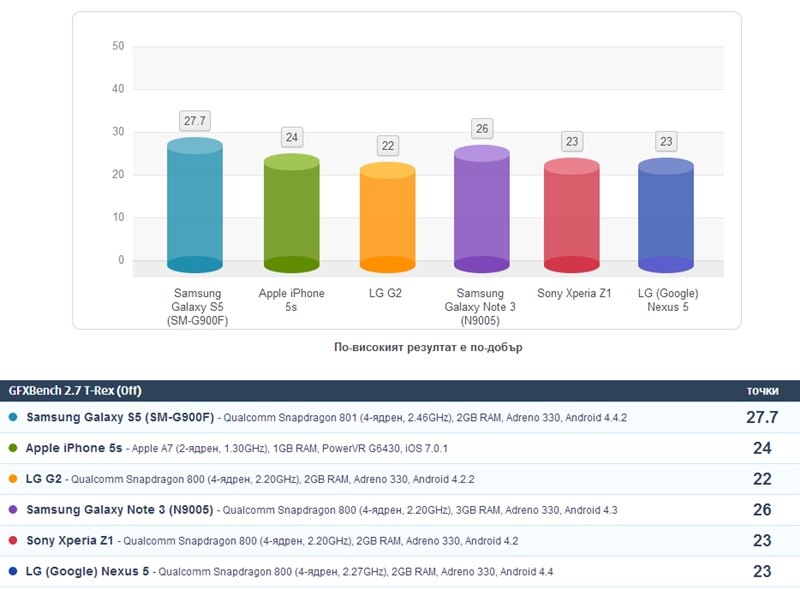
Task: Click the 20 tick on the y-axis
Action: (x=118, y=175)
